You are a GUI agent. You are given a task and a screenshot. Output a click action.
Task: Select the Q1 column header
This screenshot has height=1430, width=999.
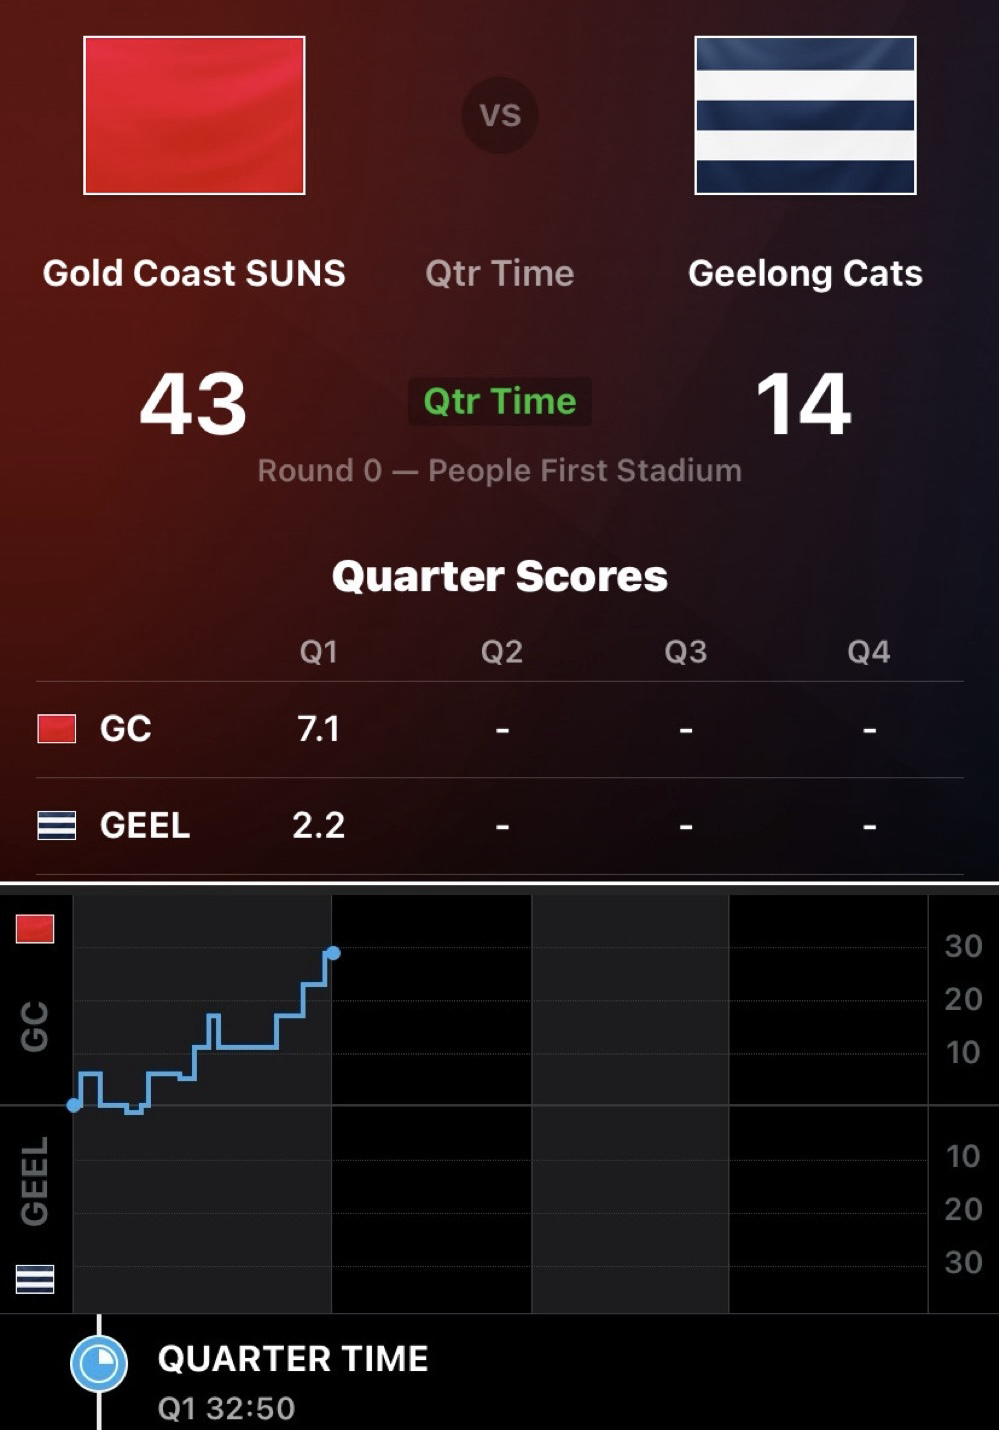tap(319, 652)
